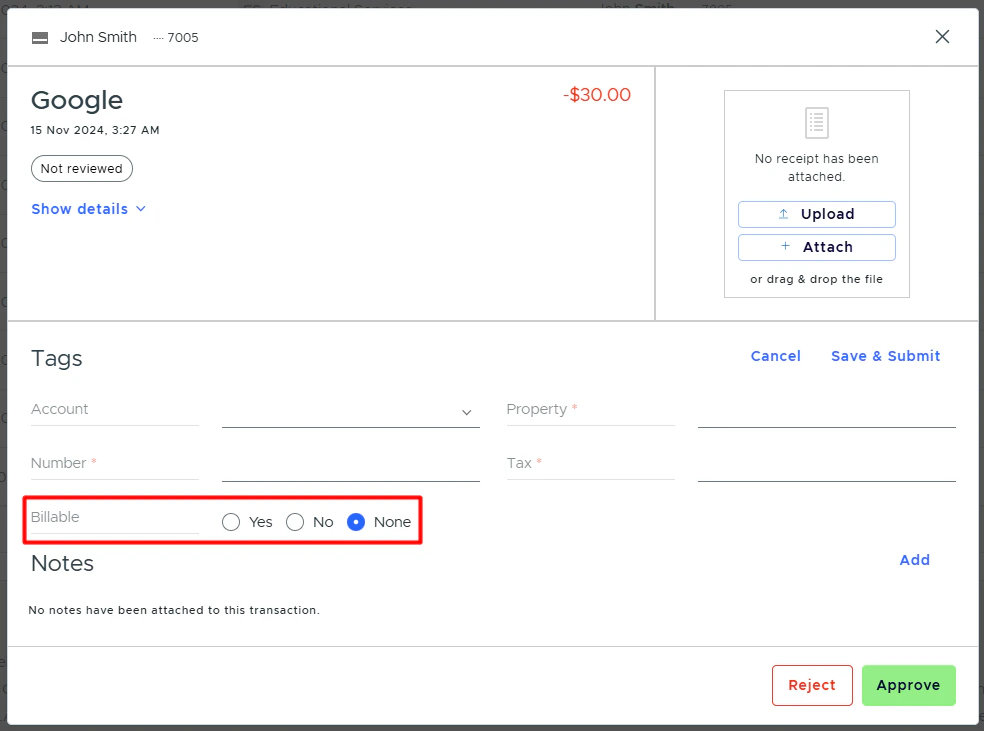Screen dimensions: 984x731
Task: Click the receipt placeholder icon
Action: 816,122
